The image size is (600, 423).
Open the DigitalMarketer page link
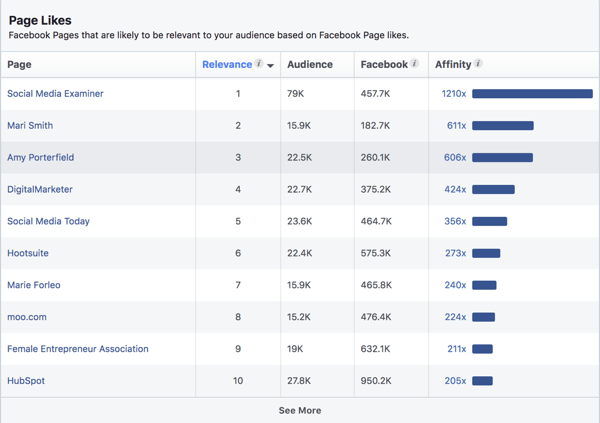coord(40,189)
